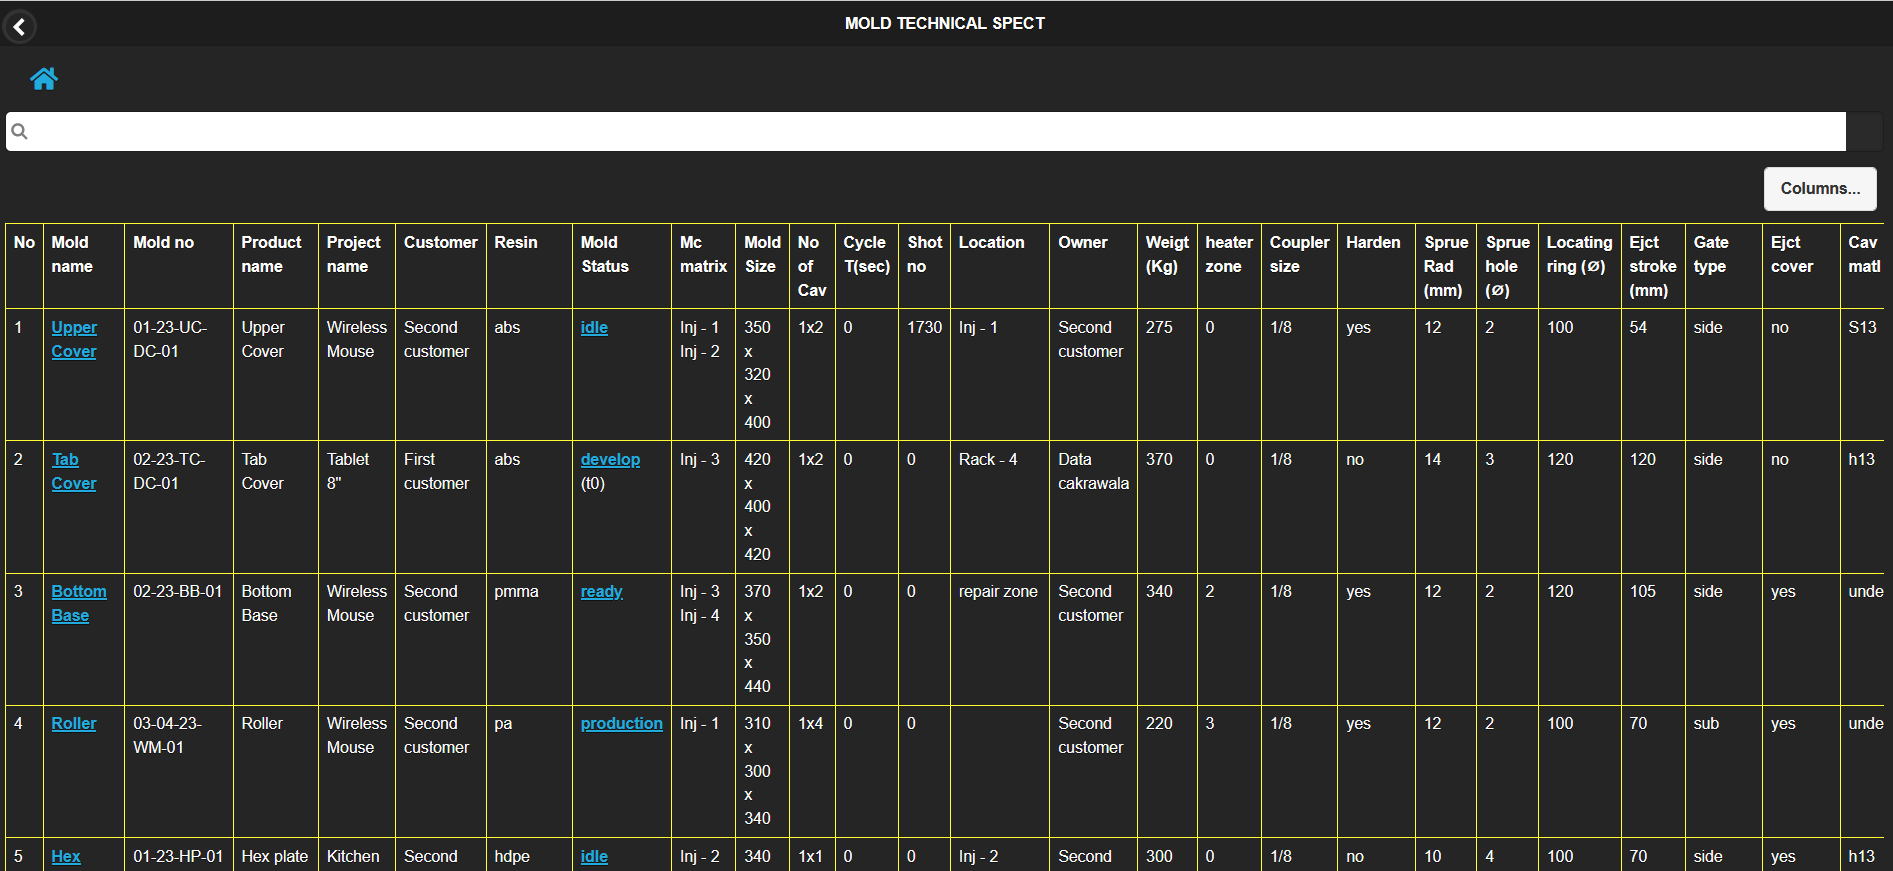Click the Mold name column header

(x=72, y=254)
